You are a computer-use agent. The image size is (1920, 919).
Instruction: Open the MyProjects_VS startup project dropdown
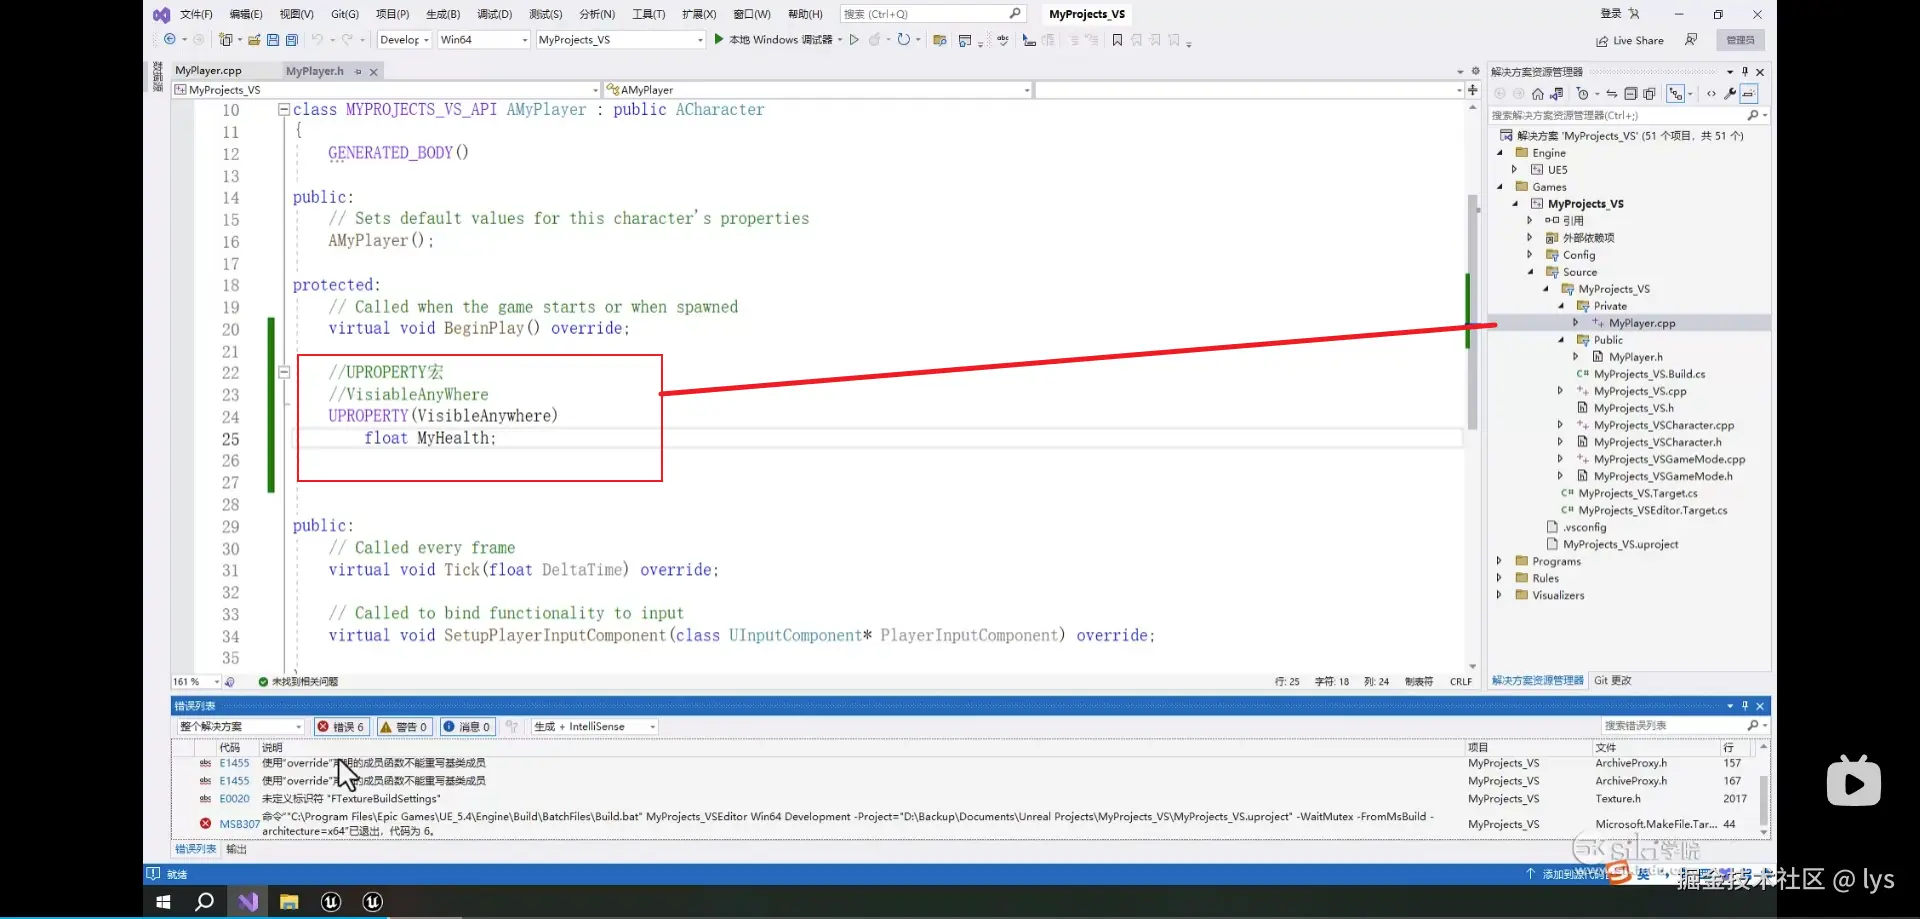click(x=620, y=40)
